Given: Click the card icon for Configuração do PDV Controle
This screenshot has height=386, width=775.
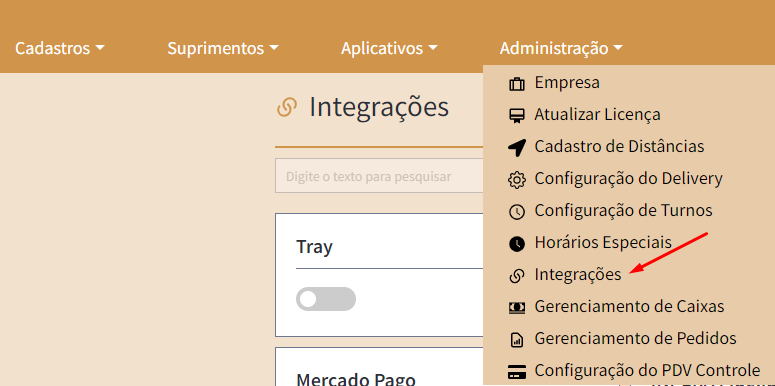Looking at the screenshot, I should [517, 371].
